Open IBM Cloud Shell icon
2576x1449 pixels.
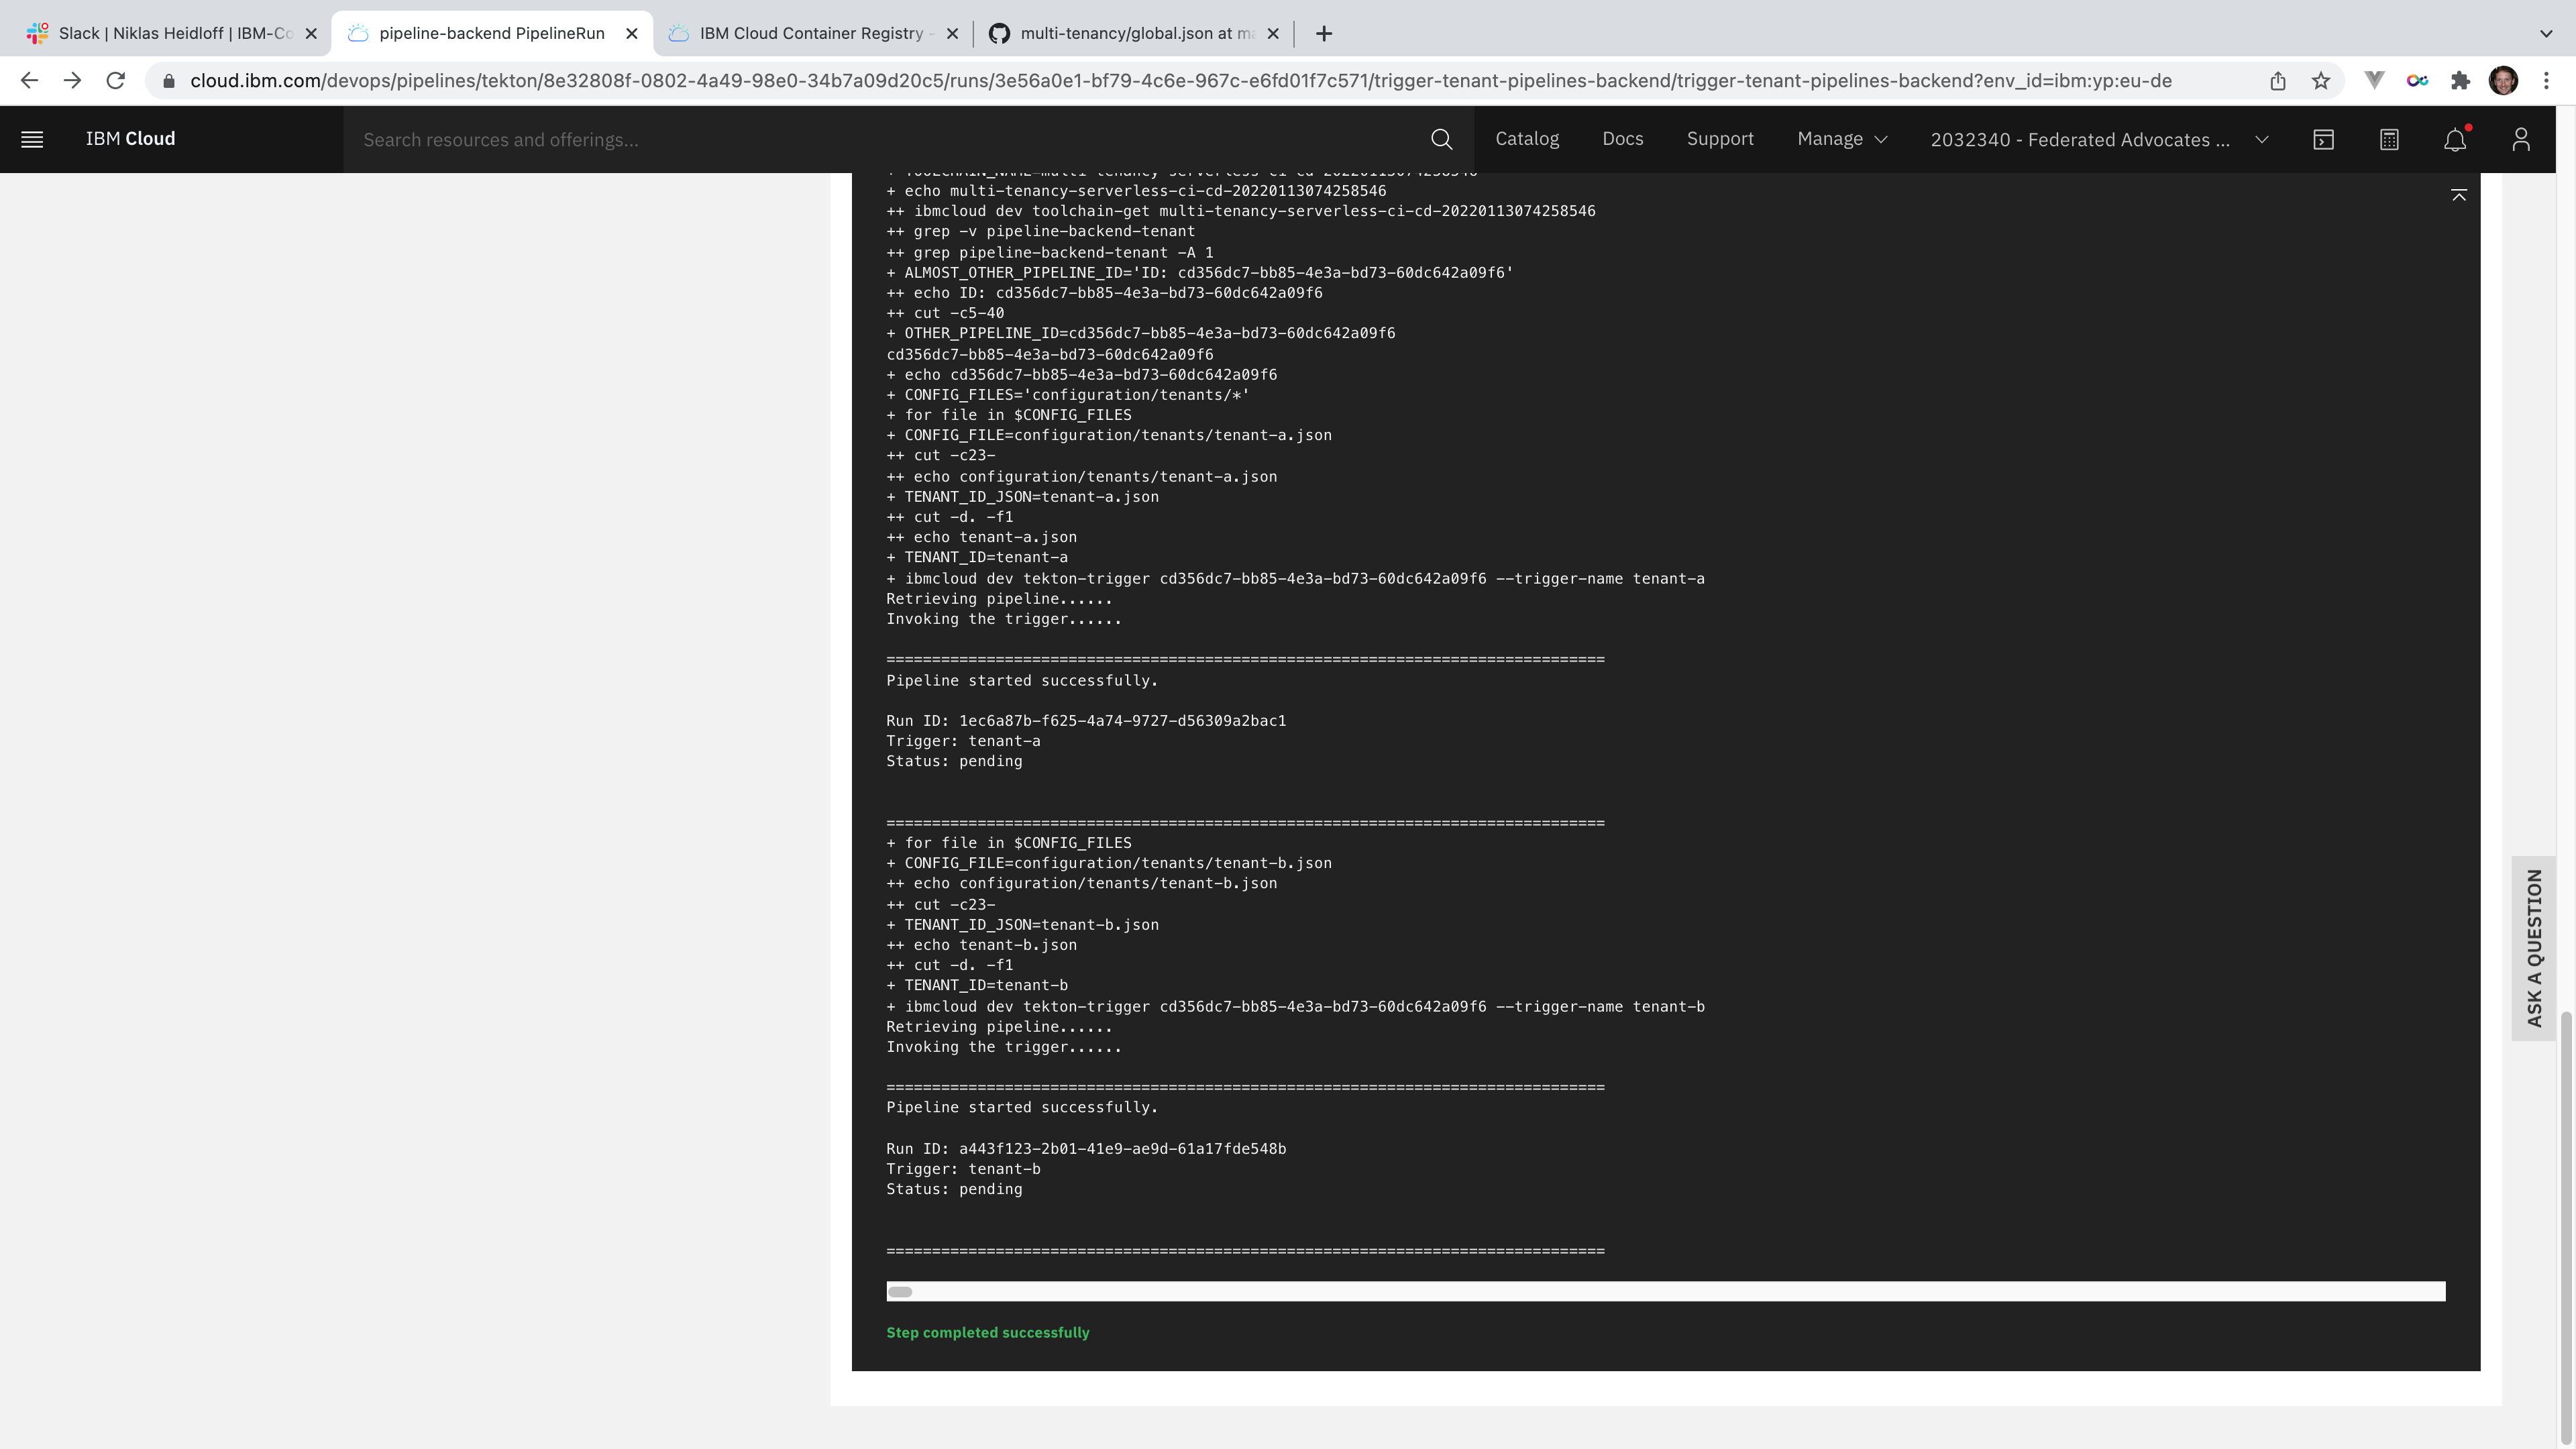(x=2323, y=139)
